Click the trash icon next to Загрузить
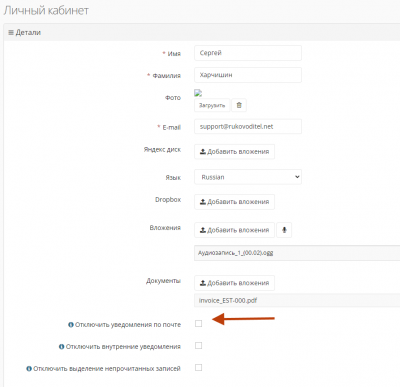 pos(239,105)
